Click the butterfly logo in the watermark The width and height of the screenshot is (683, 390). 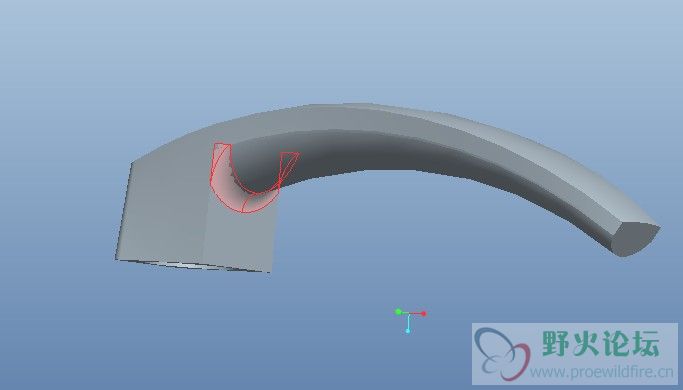502,354
